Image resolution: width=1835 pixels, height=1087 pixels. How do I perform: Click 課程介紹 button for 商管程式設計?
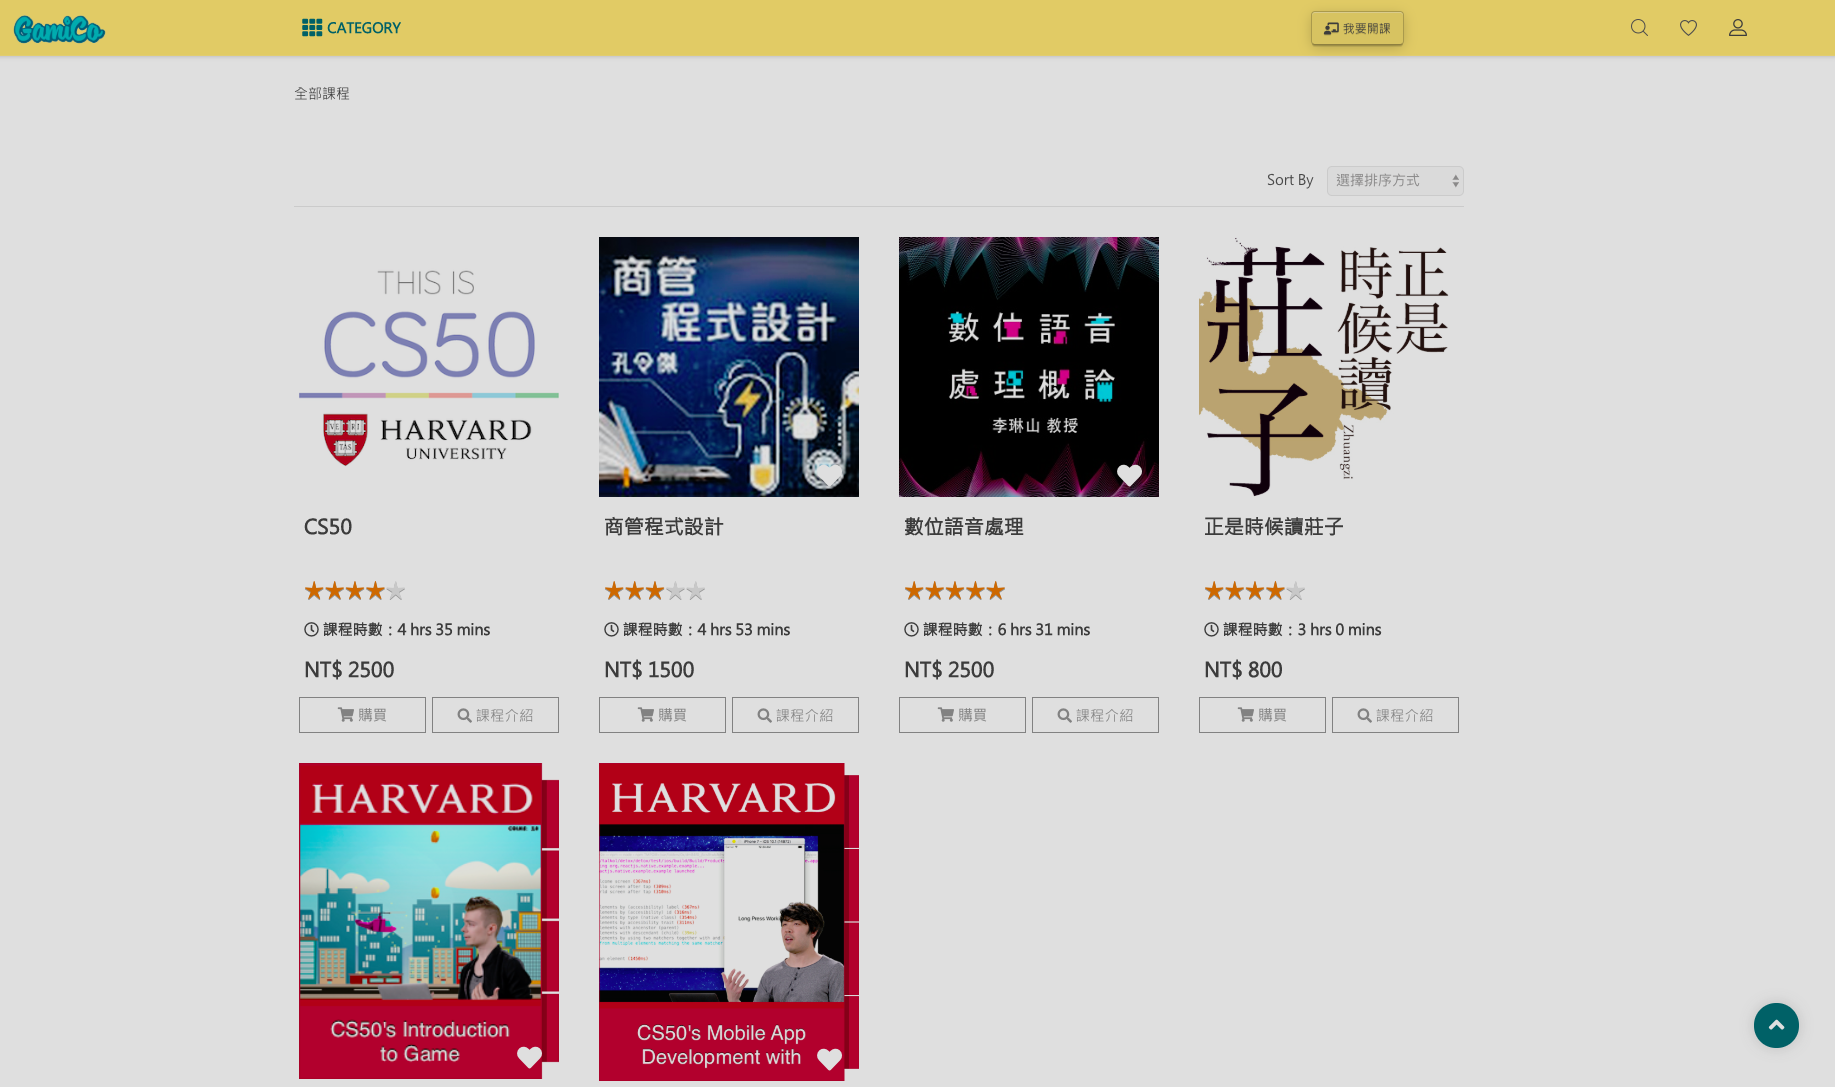[x=795, y=715]
